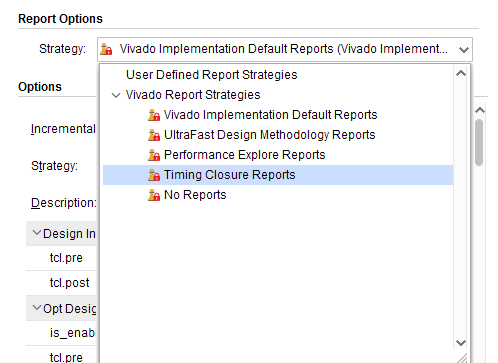The width and height of the screenshot is (498, 363).
Task: Open the Report Options Strategy dropdown arrow
Action: (x=464, y=50)
